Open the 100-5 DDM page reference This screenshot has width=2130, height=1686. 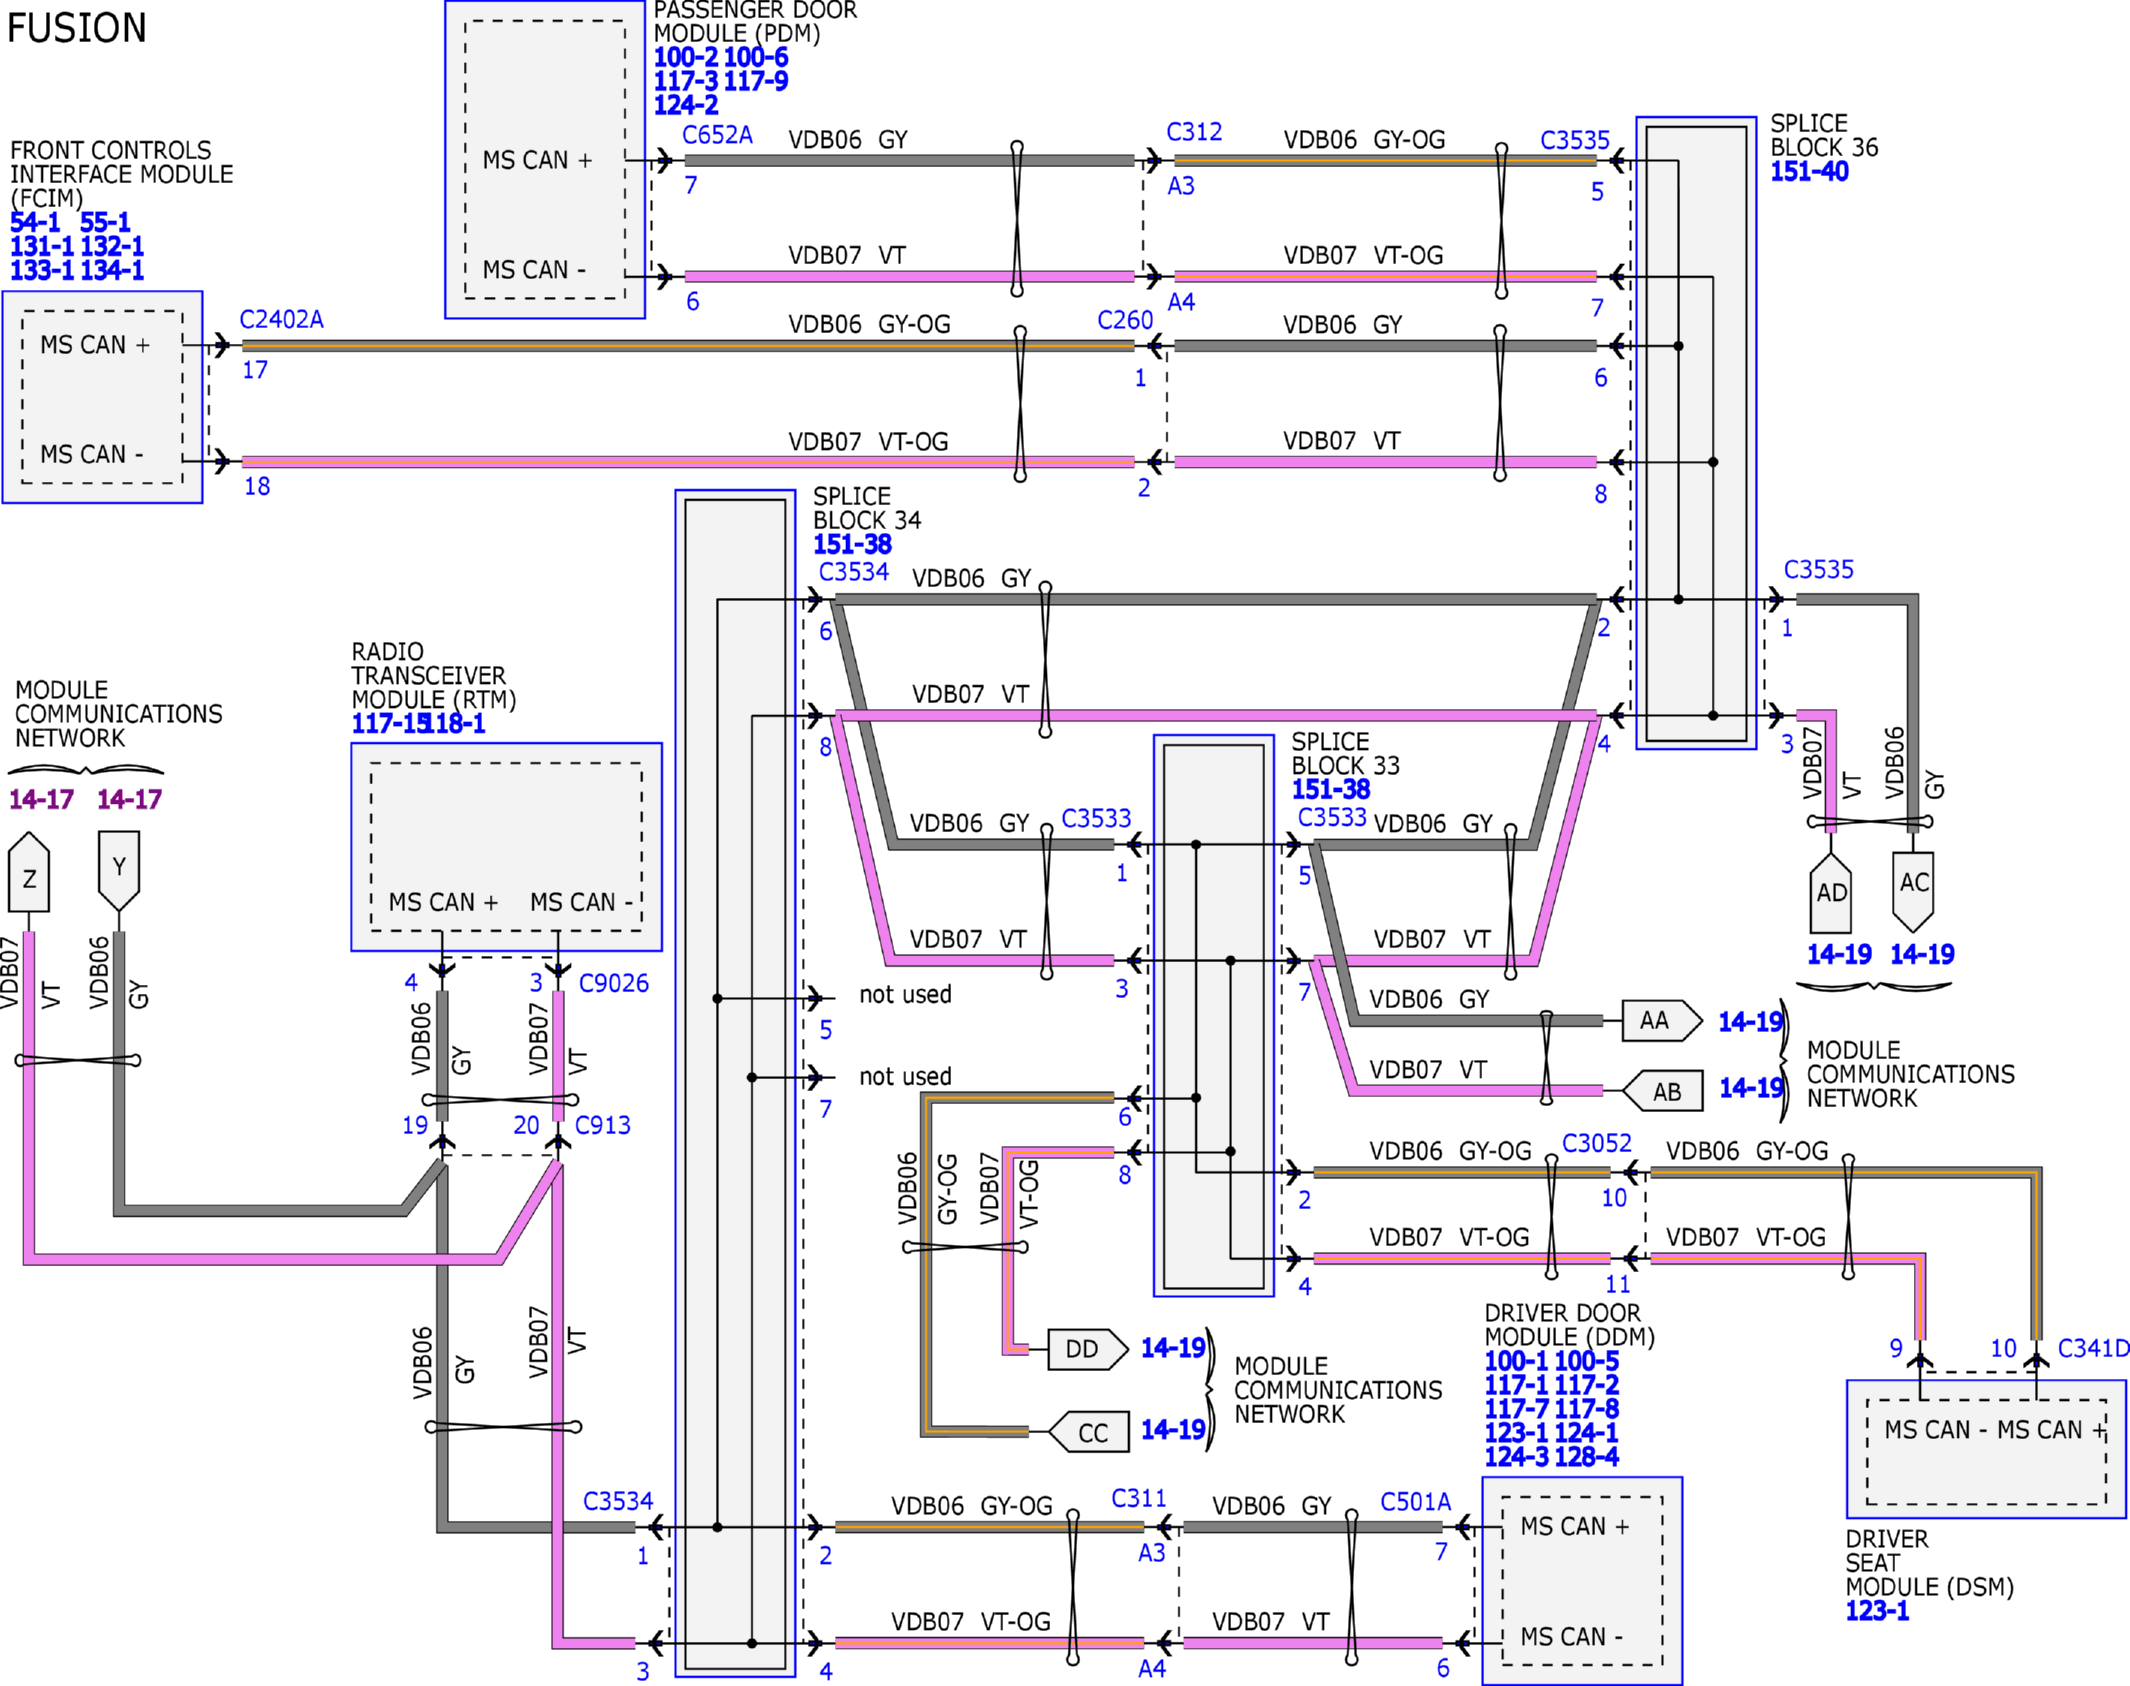(1587, 1361)
